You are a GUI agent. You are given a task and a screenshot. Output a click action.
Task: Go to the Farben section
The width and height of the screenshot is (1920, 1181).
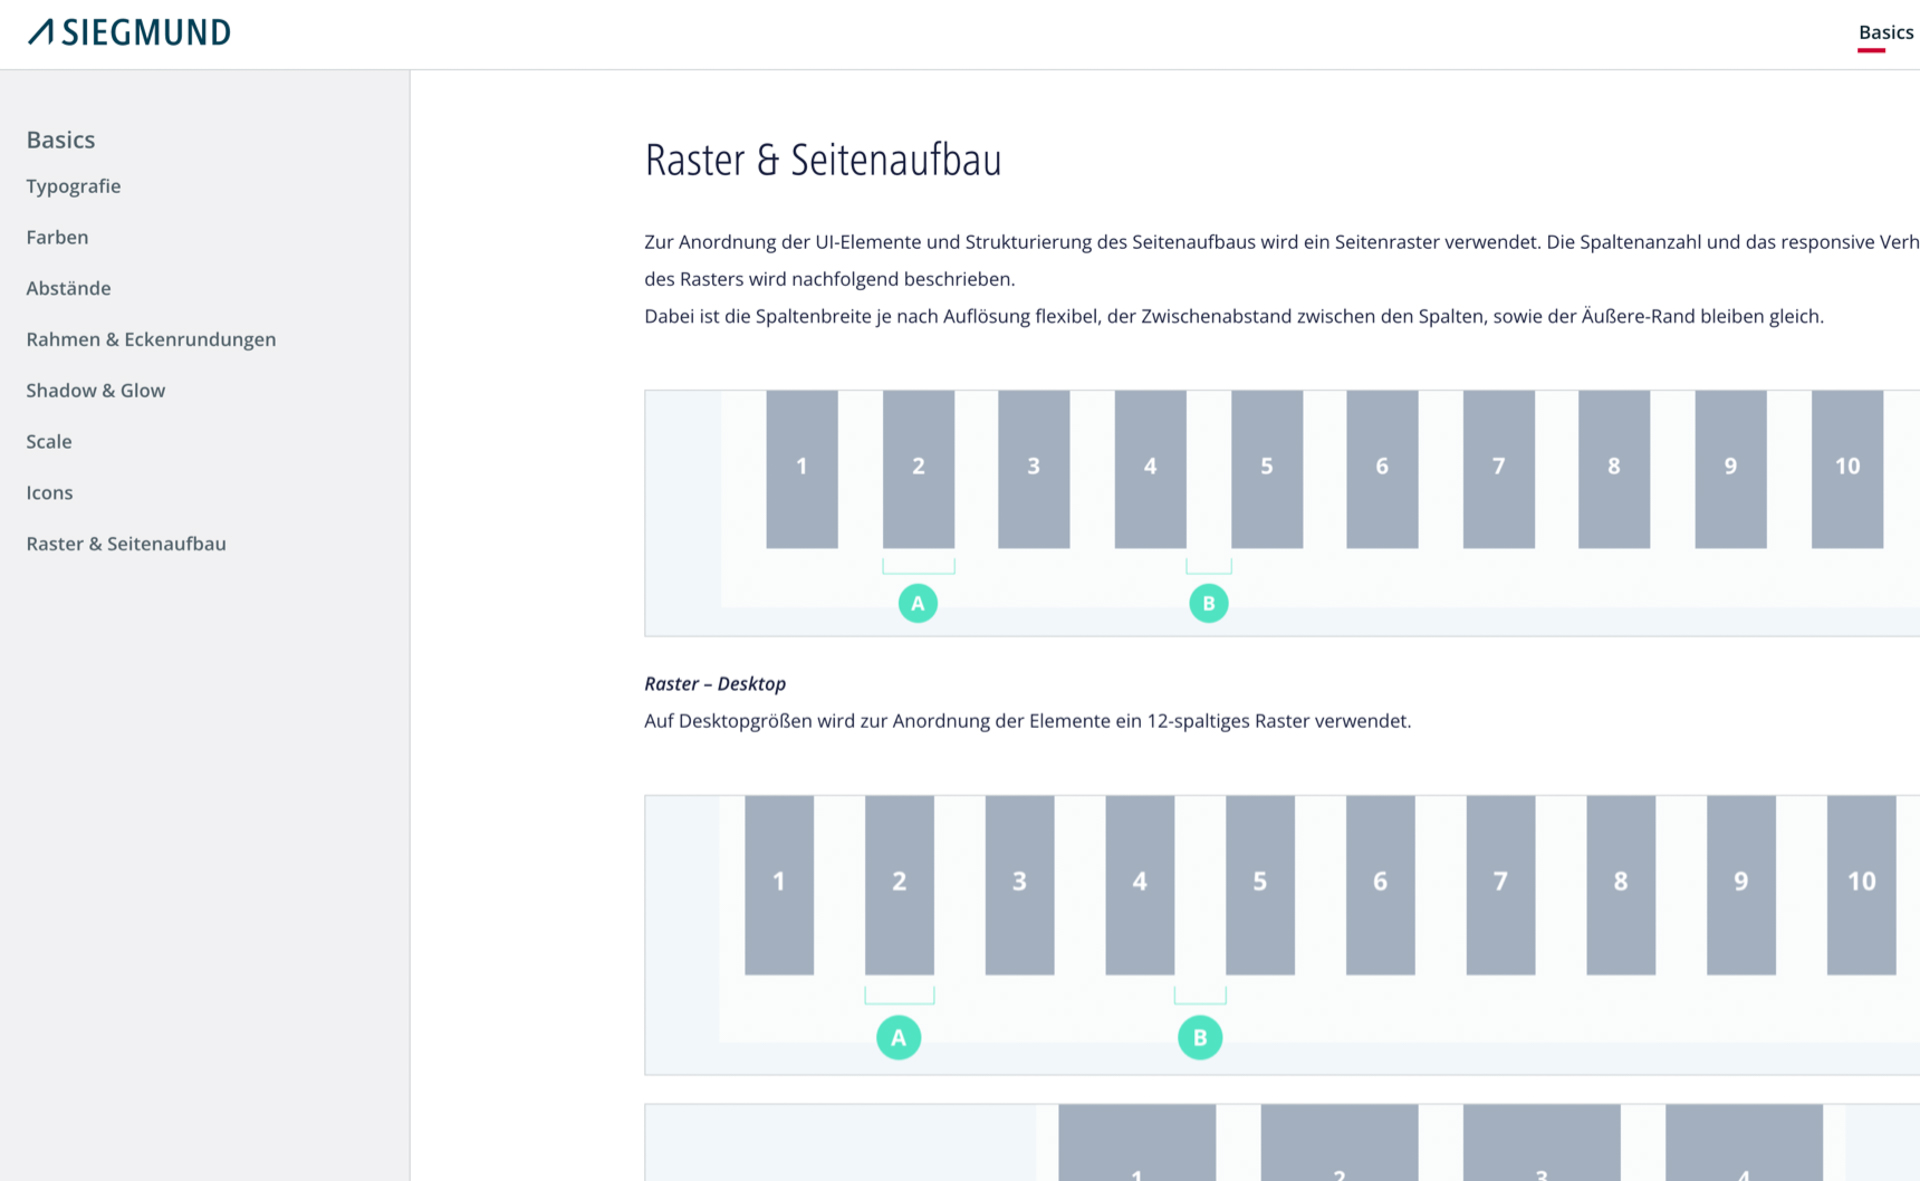(57, 237)
